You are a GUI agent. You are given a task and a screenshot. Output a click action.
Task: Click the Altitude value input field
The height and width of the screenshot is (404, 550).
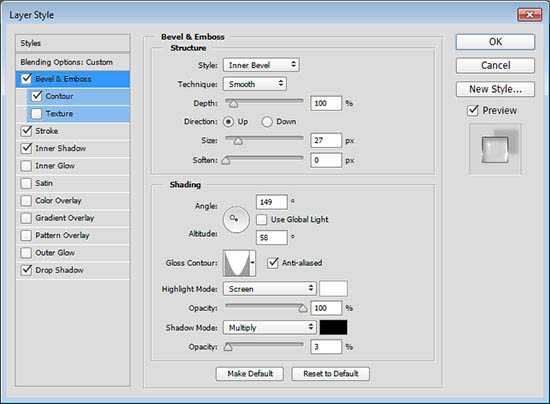point(272,237)
